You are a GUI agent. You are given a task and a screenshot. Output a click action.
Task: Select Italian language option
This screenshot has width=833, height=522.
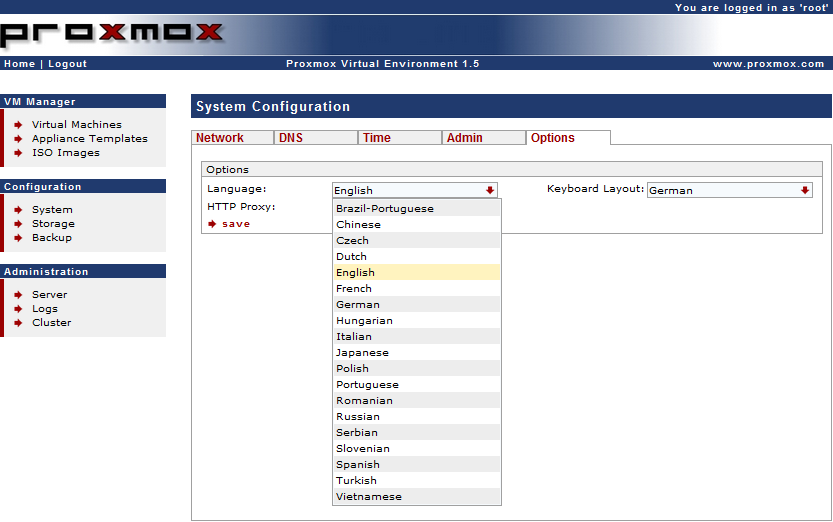coord(417,336)
